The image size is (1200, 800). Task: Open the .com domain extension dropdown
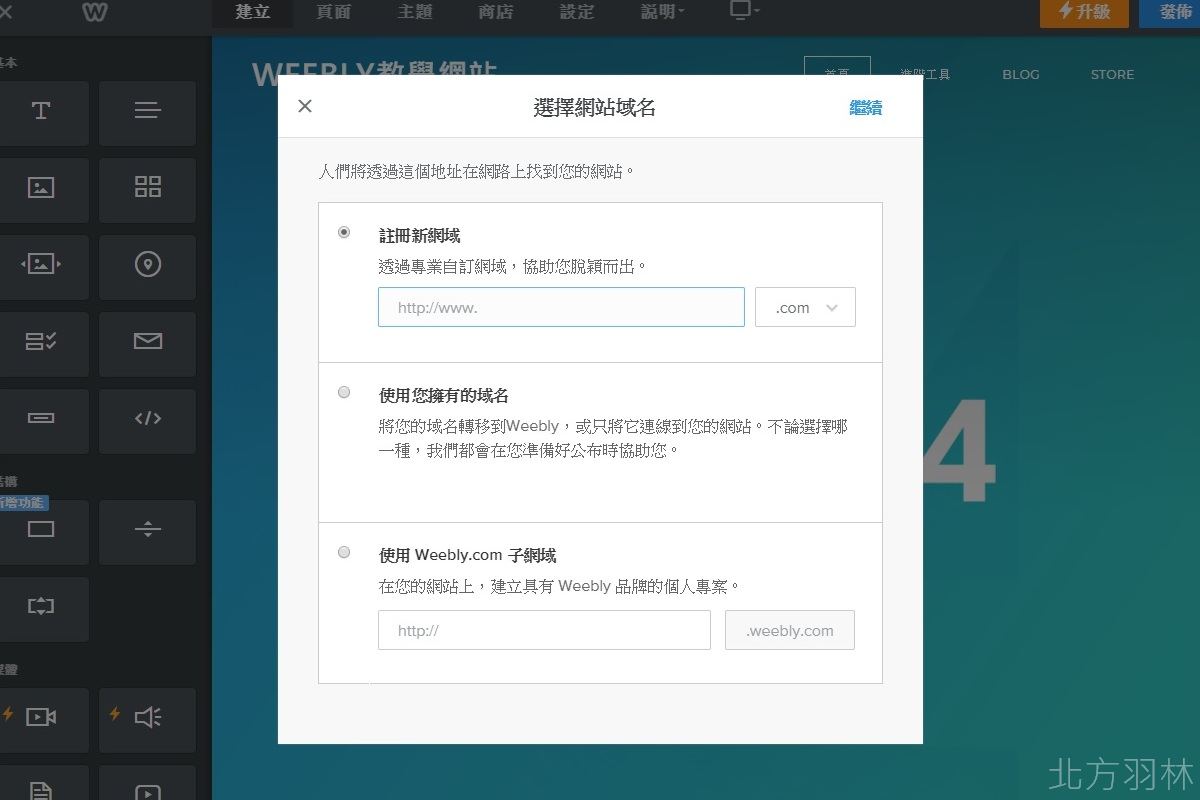tap(805, 307)
